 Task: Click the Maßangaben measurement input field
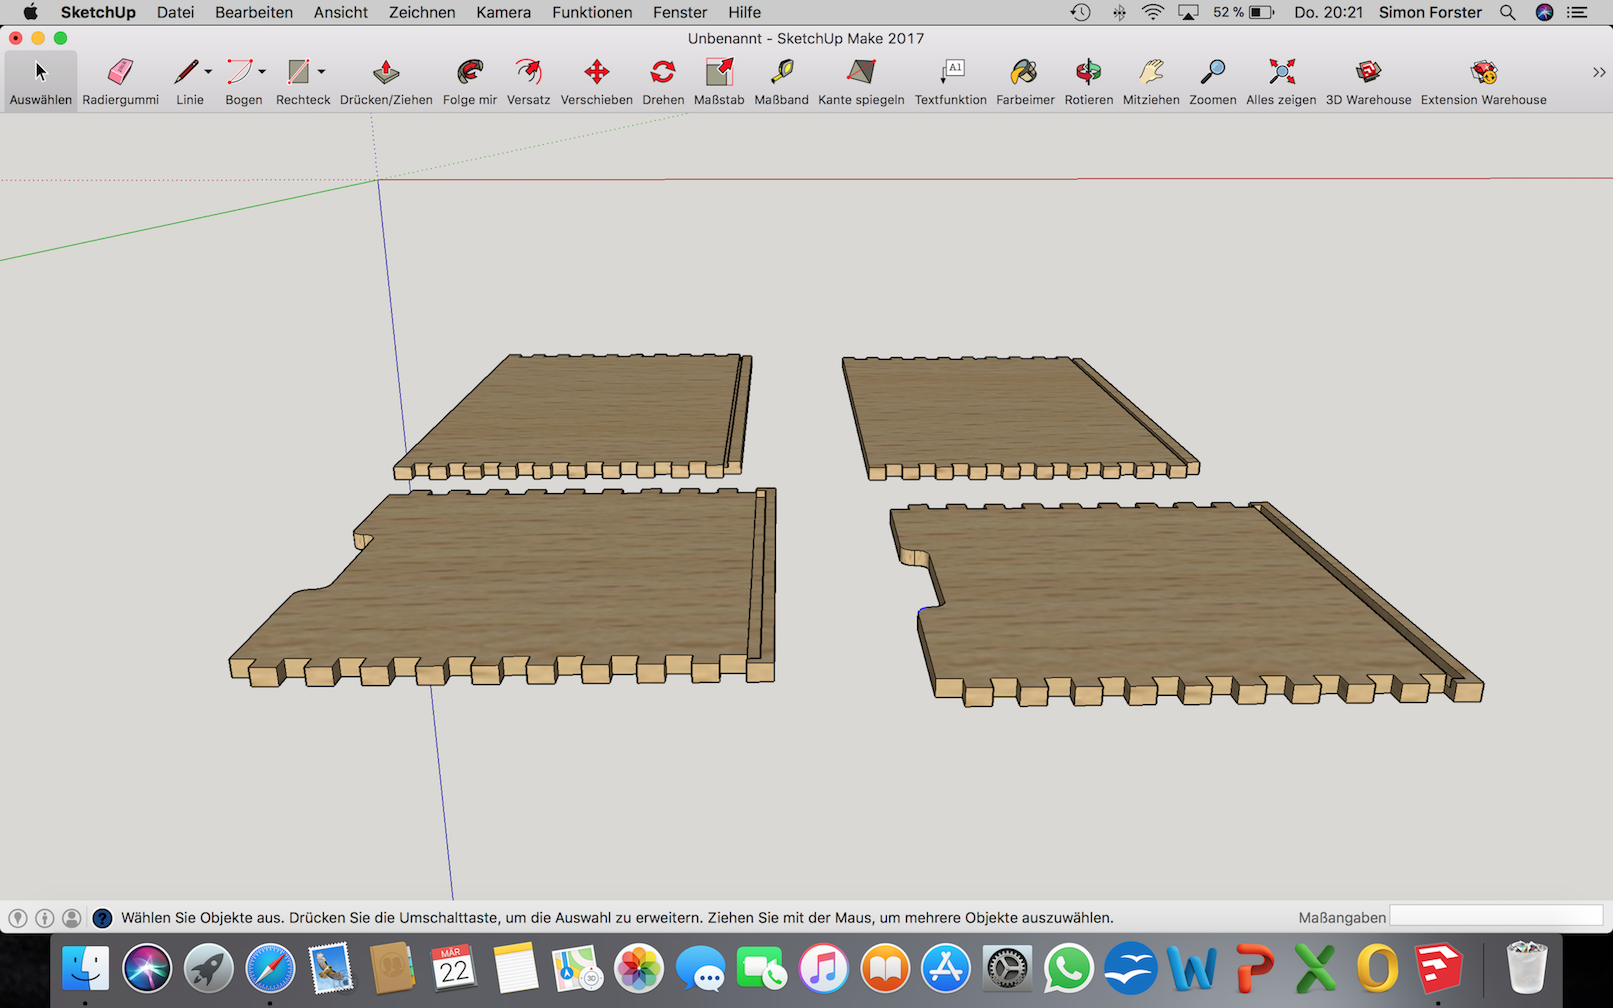[x=1496, y=917]
